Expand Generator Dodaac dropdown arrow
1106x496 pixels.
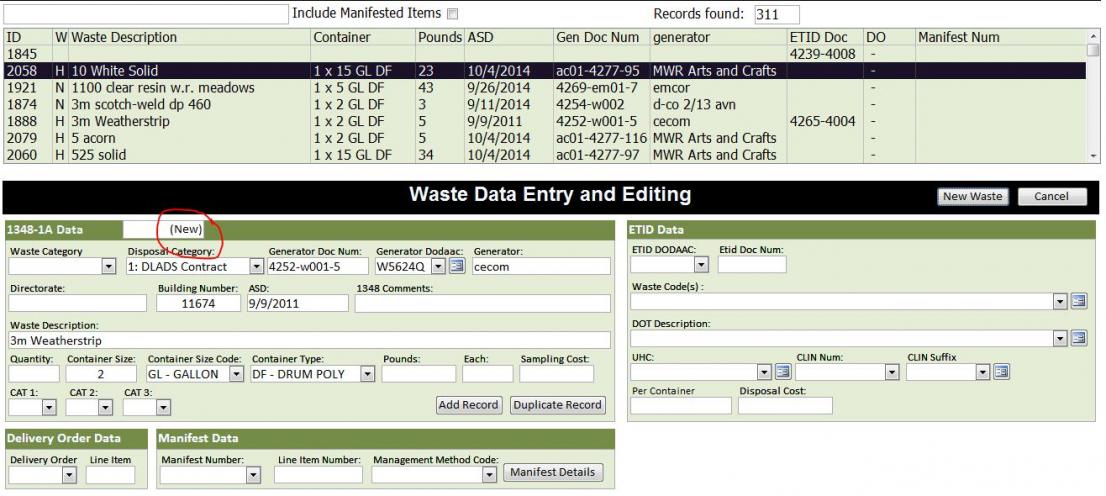438,266
